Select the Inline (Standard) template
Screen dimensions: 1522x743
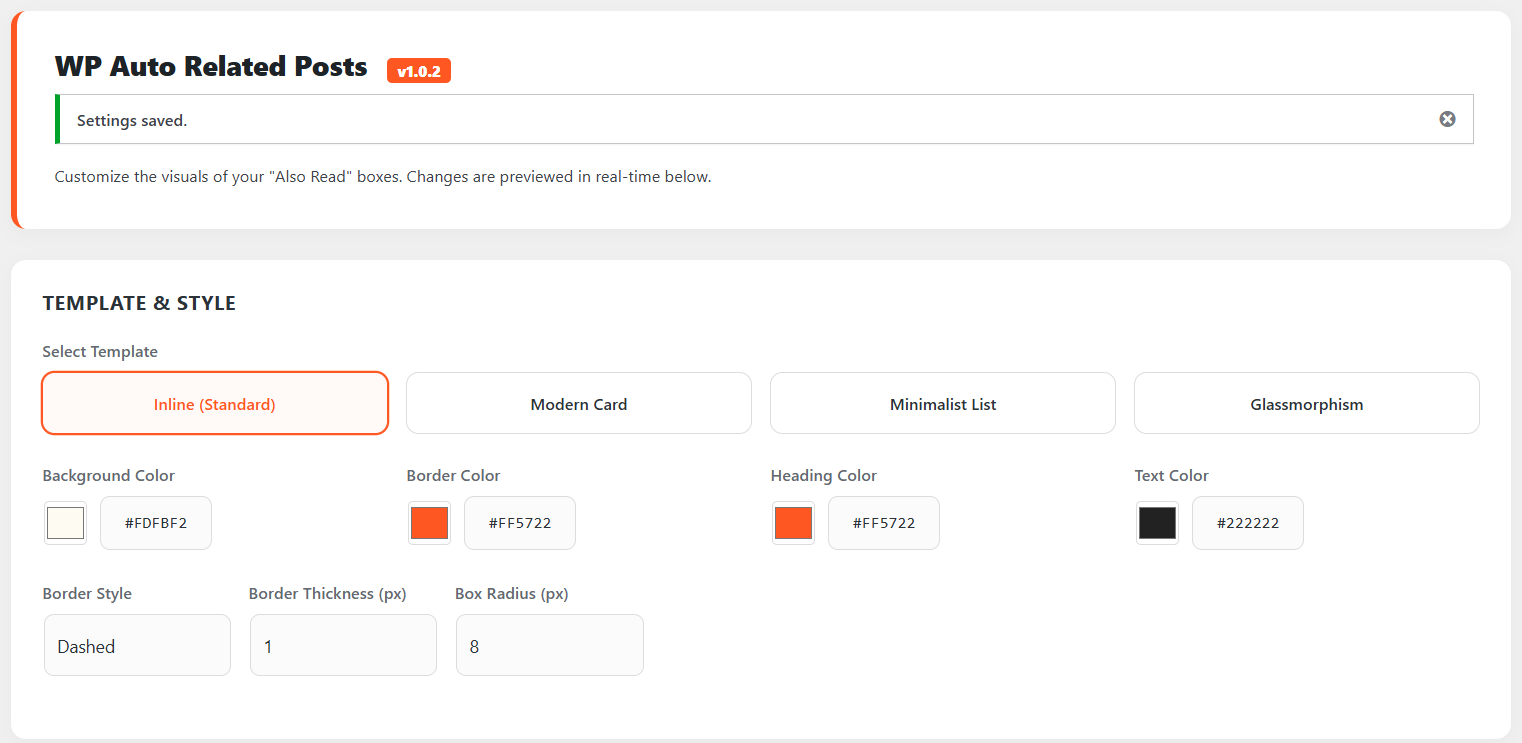coord(214,403)
